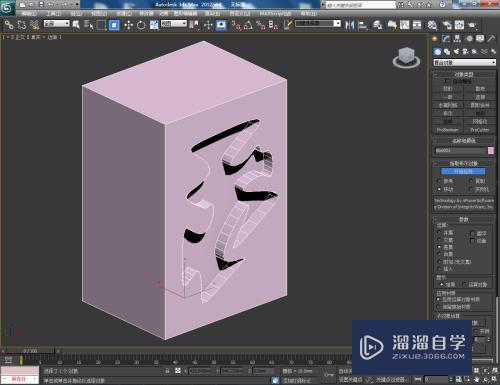Switch to the Hierarchy command panel tab

457,39
